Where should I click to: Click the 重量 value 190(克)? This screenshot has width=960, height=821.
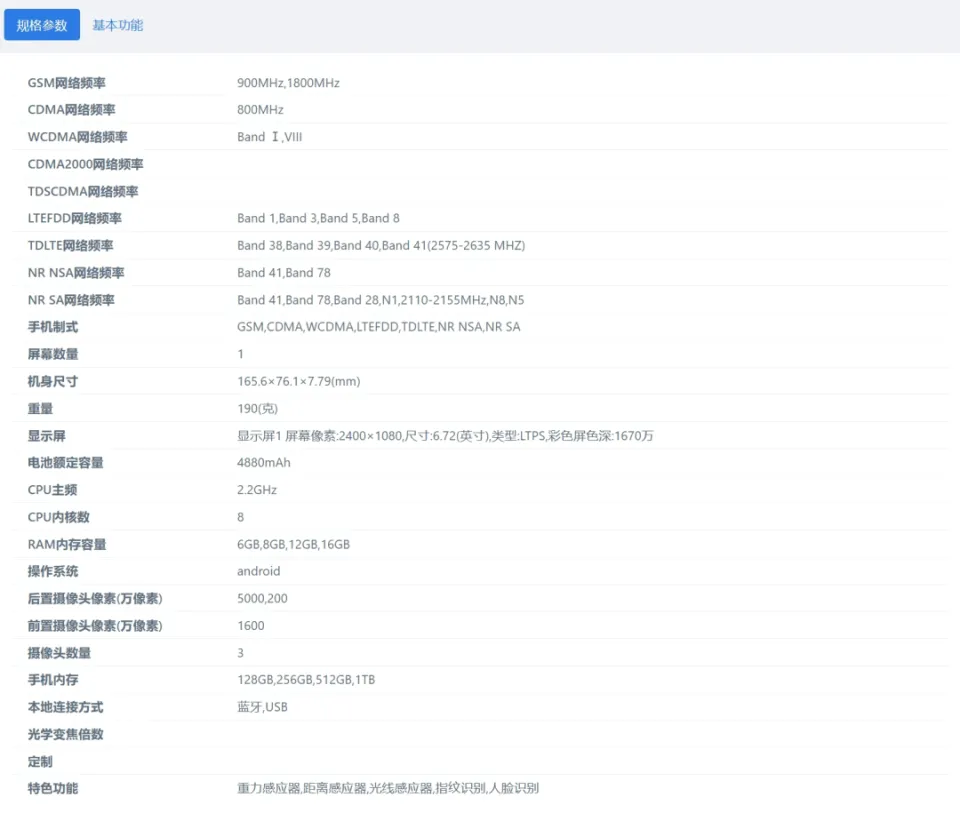tap(257, 408)
